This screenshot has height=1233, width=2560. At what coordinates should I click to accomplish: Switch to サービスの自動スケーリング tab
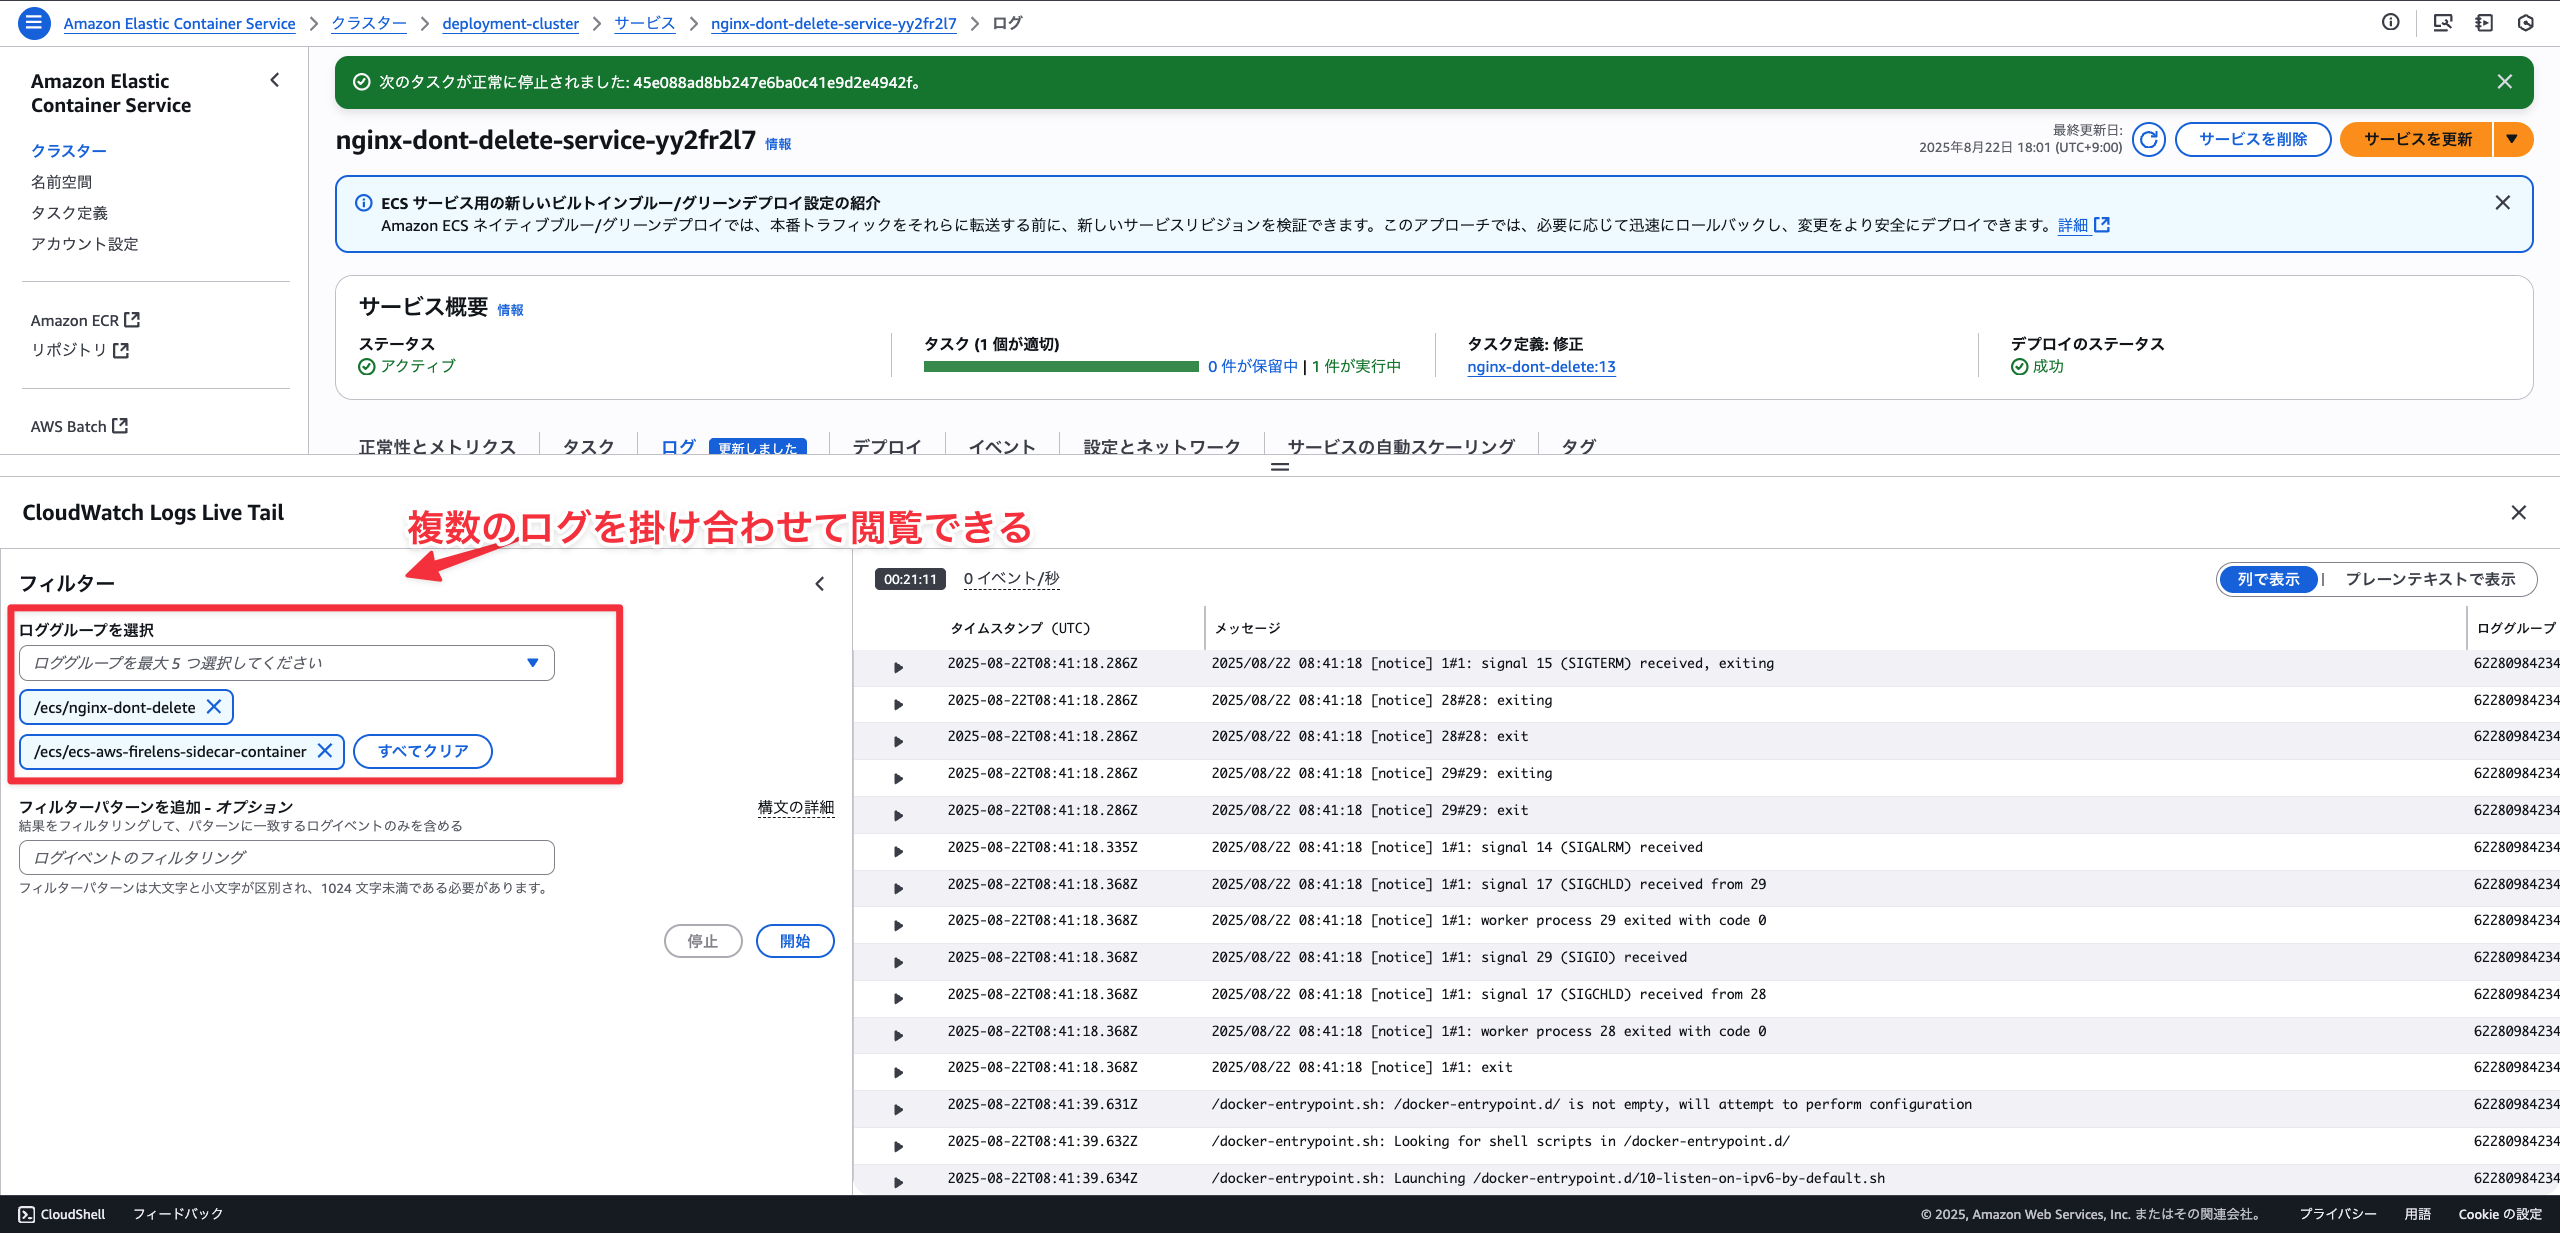[x=1400, y=446]
